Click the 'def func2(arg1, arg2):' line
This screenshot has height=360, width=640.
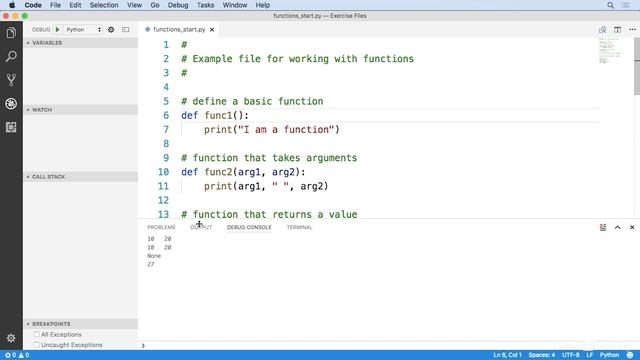[x=243, y=172]
